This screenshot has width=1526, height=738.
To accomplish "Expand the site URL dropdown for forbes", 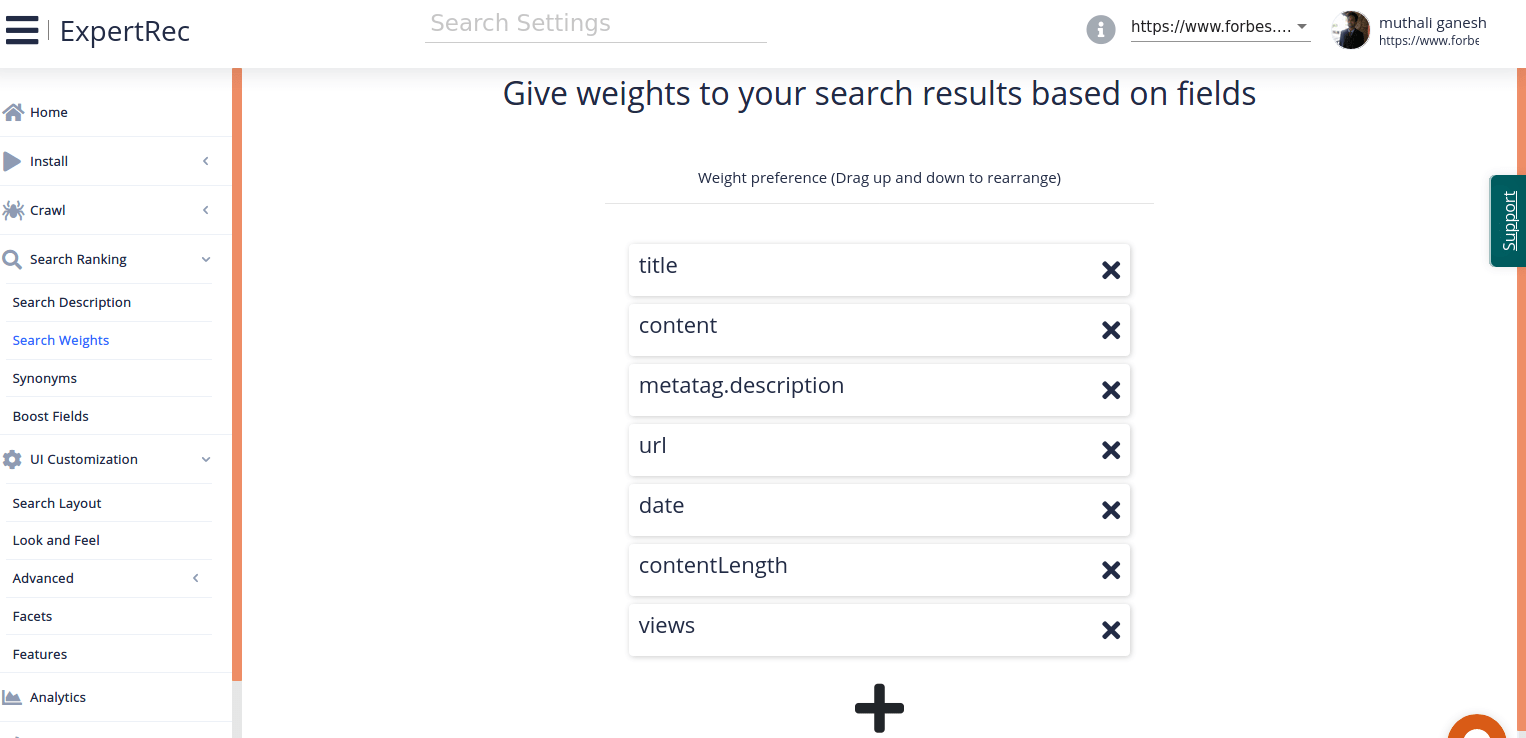I will point(1301,26).
